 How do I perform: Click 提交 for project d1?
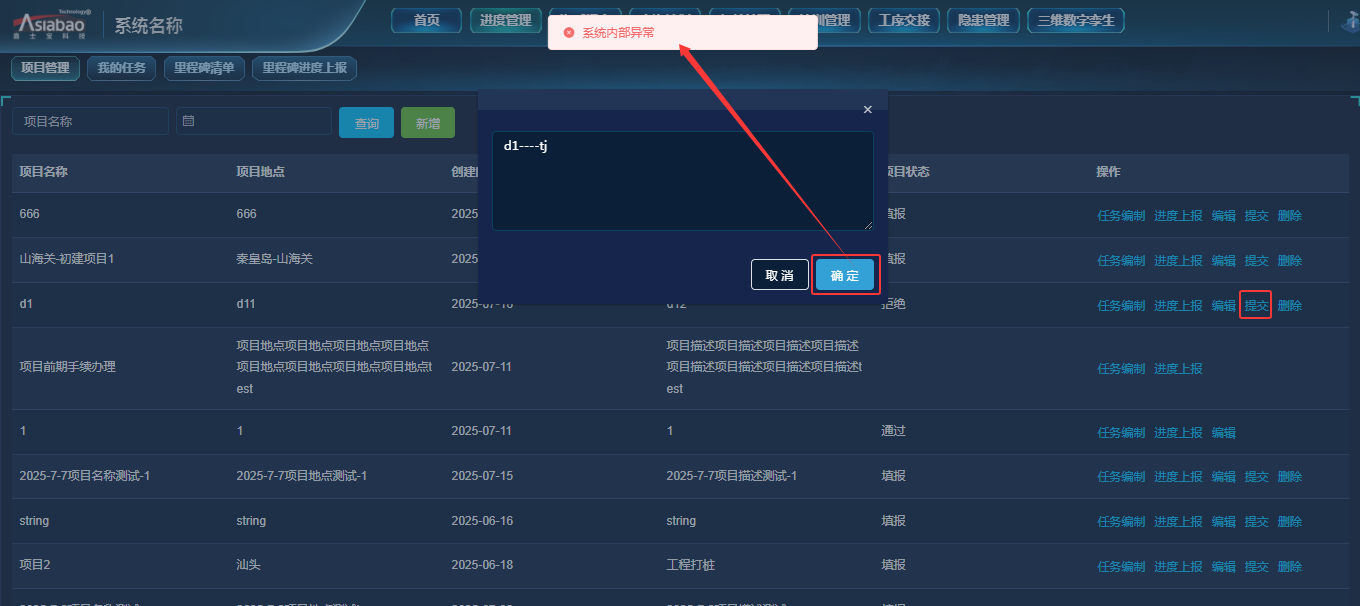tap(1257, 306)
